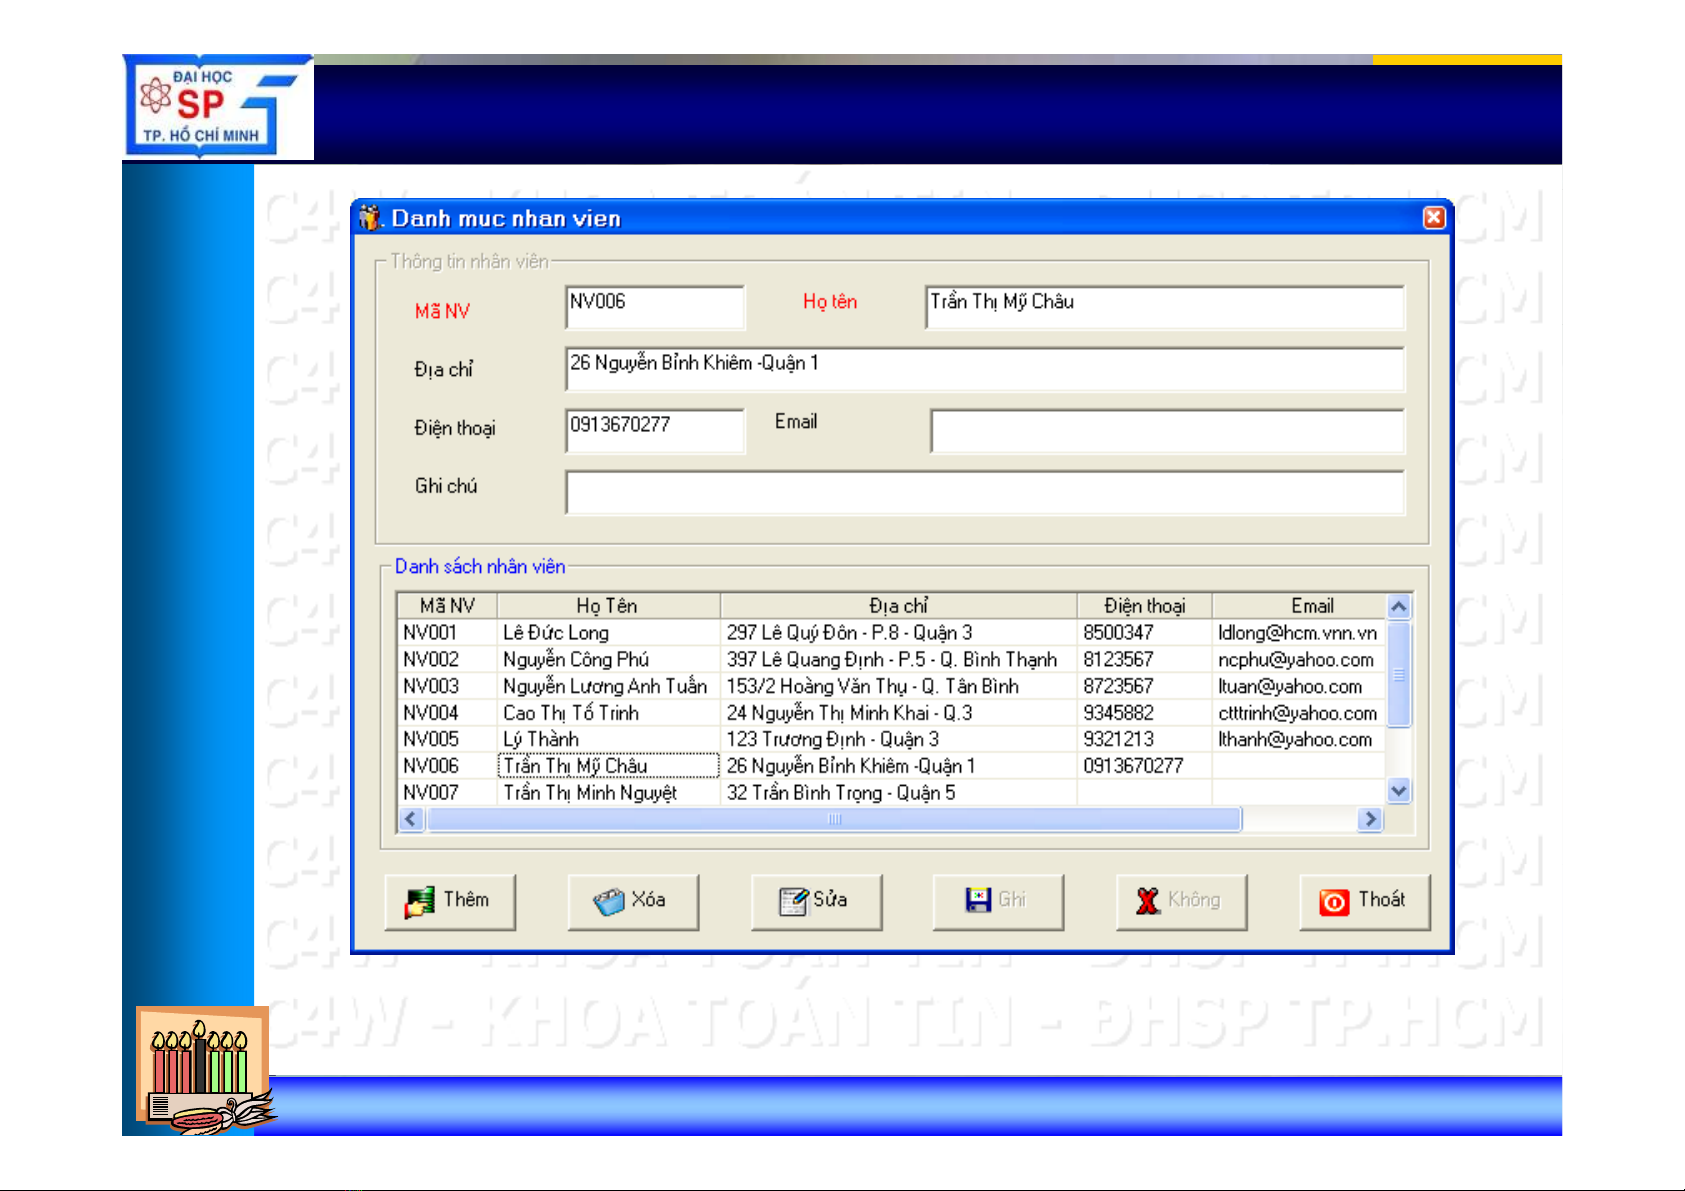Click the Địa chỉ column header

(x=897, y=606)
